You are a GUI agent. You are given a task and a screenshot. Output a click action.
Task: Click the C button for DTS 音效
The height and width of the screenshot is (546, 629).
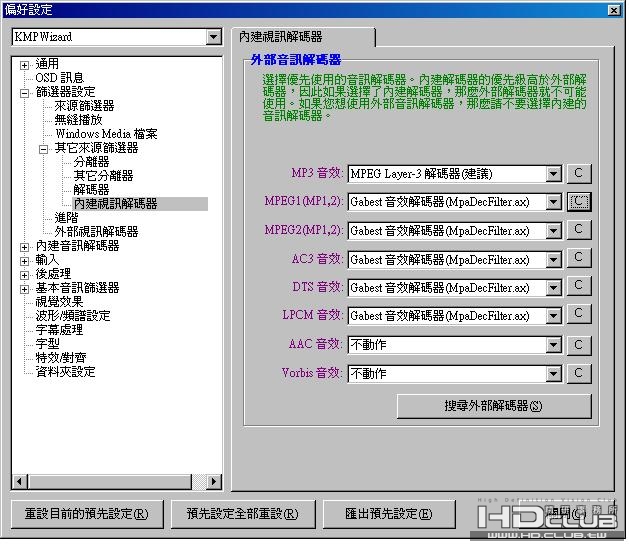(x=579, y=286)
